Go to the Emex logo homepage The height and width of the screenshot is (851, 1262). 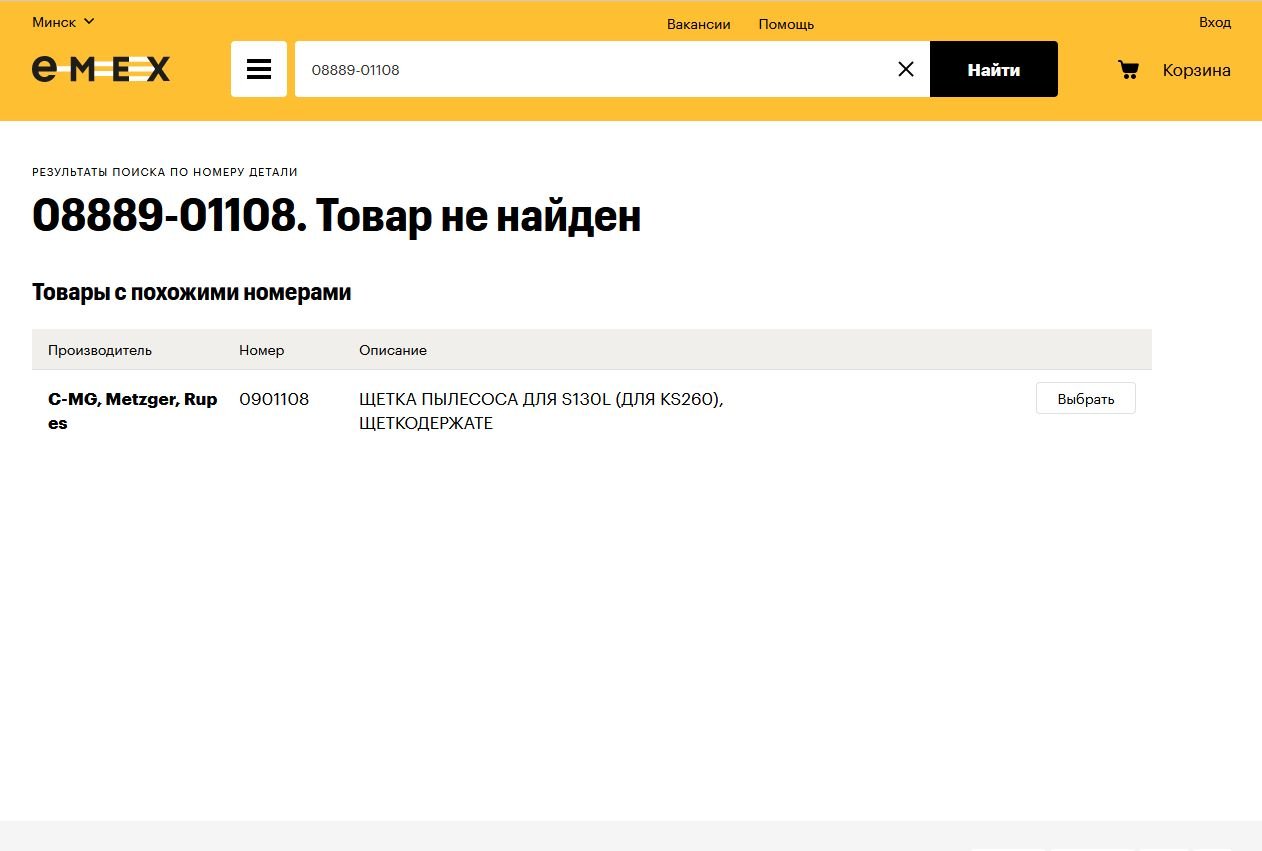(101, 69)
